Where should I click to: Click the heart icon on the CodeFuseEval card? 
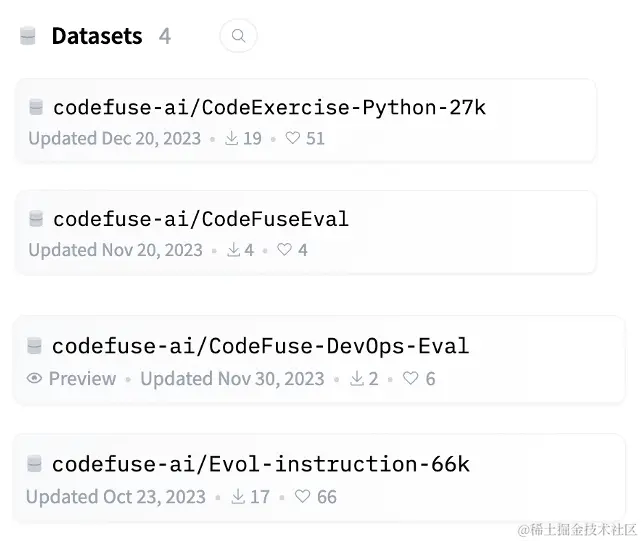click(284, 249)
